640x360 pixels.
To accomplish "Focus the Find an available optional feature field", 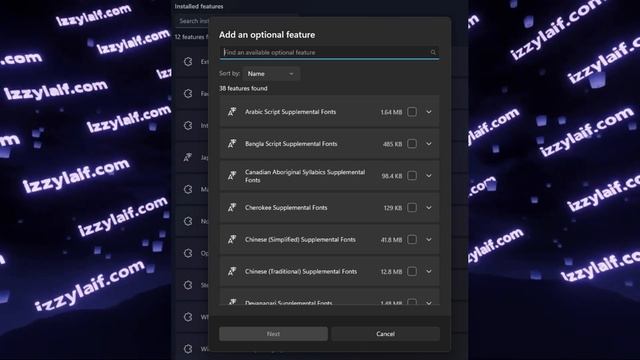I will (x=329, y=52).
